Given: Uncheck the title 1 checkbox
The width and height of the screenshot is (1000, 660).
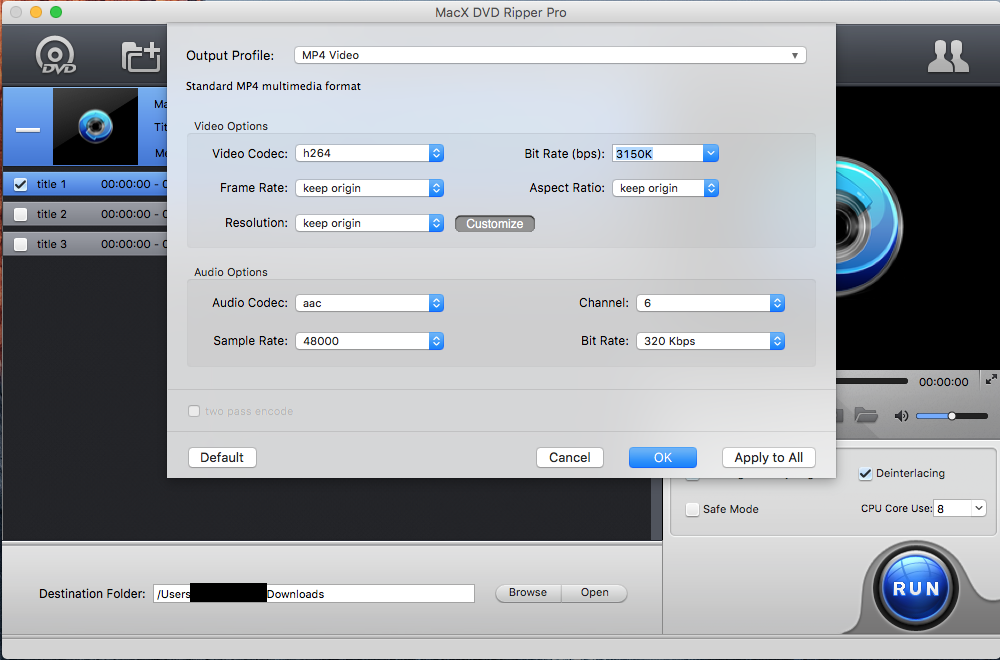Looking at the screenshot, I should [20, 184].
